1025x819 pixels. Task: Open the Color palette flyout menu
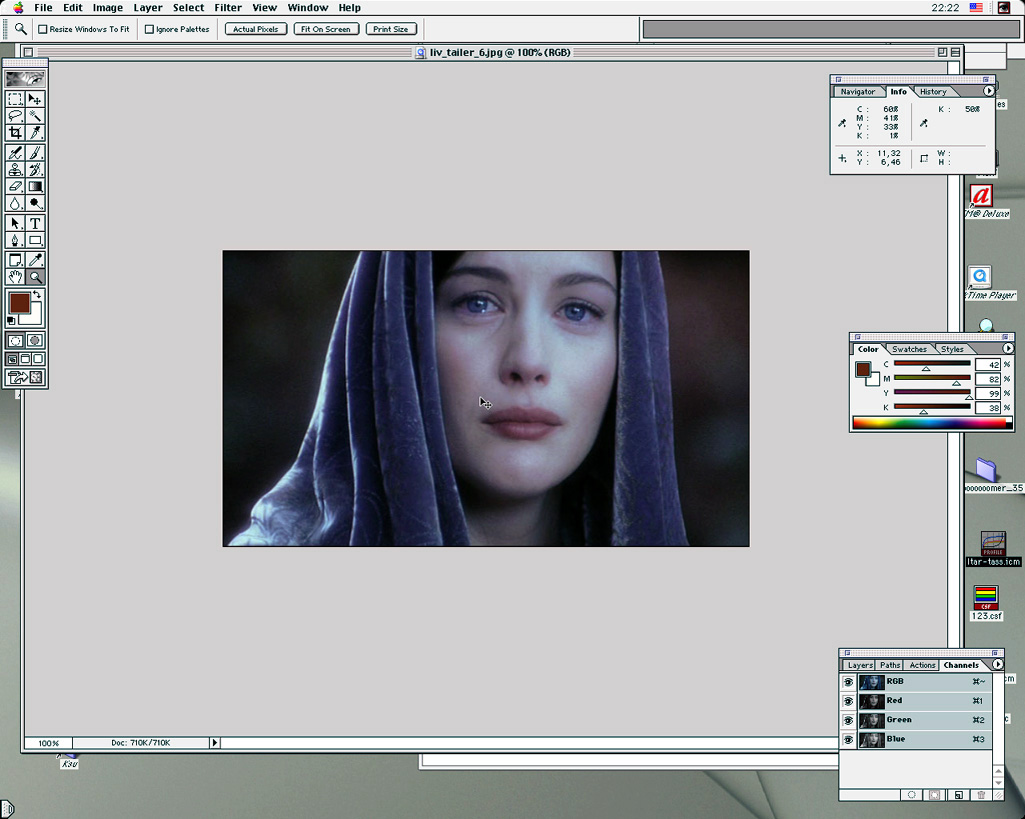tap(1007, 348)
